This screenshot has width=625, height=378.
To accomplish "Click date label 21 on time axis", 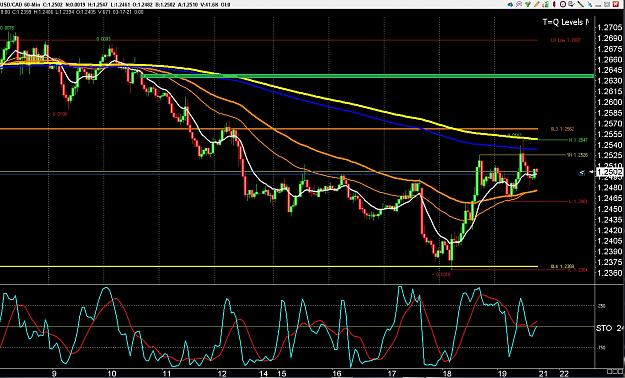I will click(544, 374).
